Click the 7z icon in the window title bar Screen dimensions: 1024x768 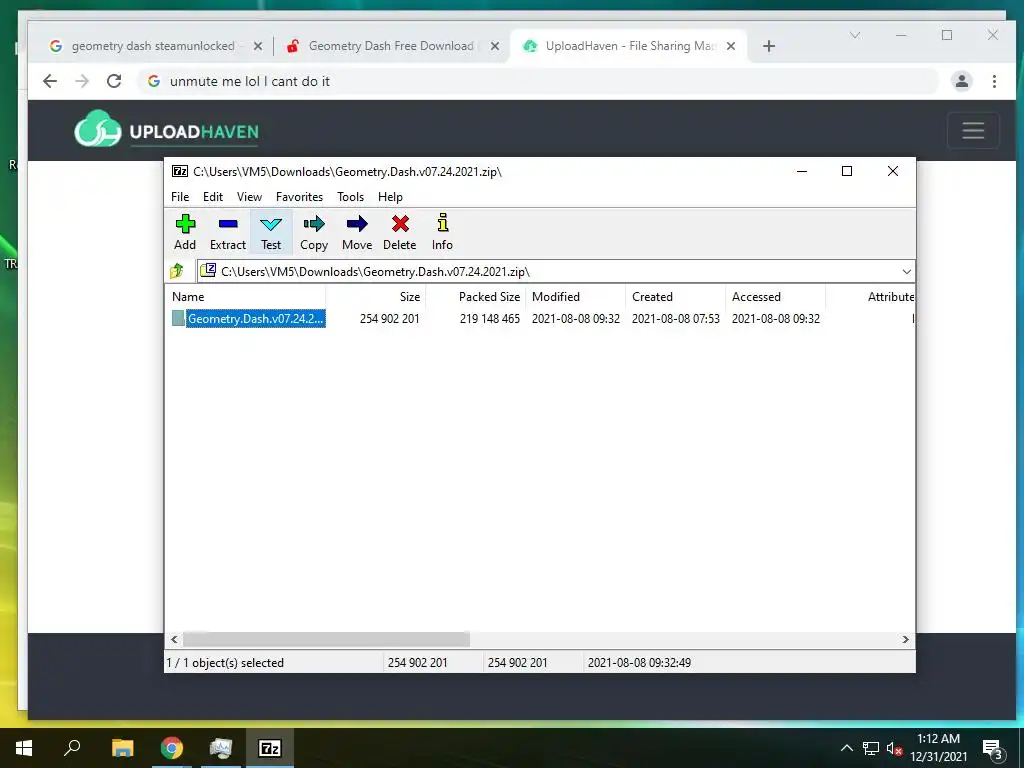pos(180,171)
